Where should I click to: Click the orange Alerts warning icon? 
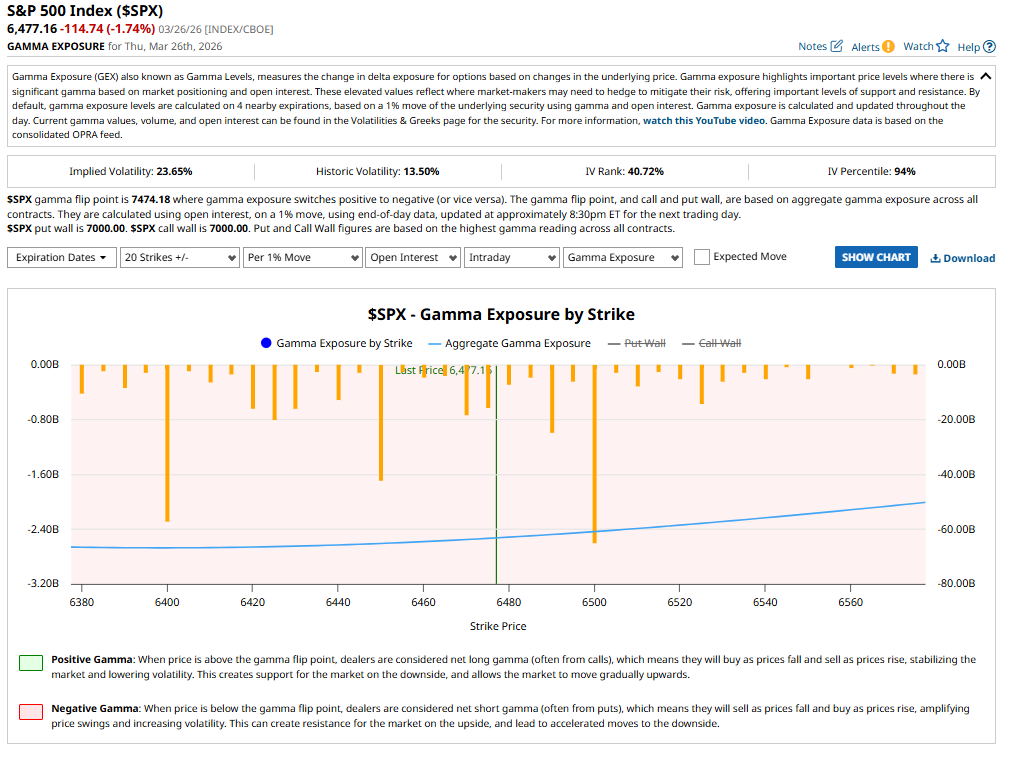pyautogui.click(x=888, y=47)
